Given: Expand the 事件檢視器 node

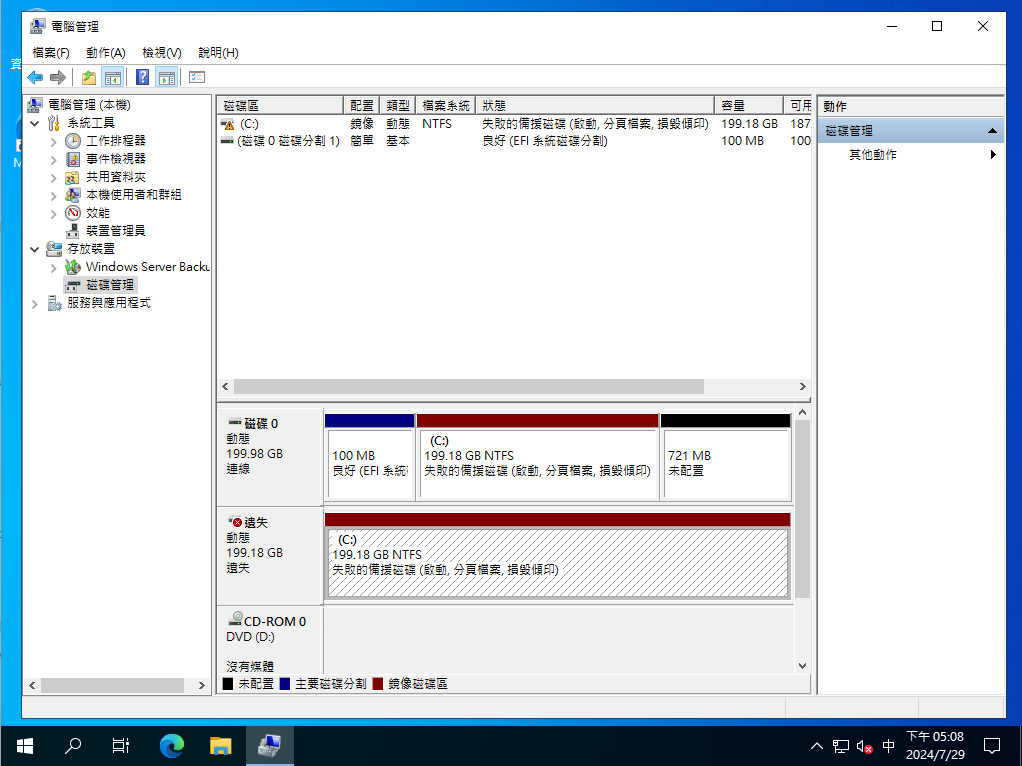Looking at the screenshot, I should (53, 159).
